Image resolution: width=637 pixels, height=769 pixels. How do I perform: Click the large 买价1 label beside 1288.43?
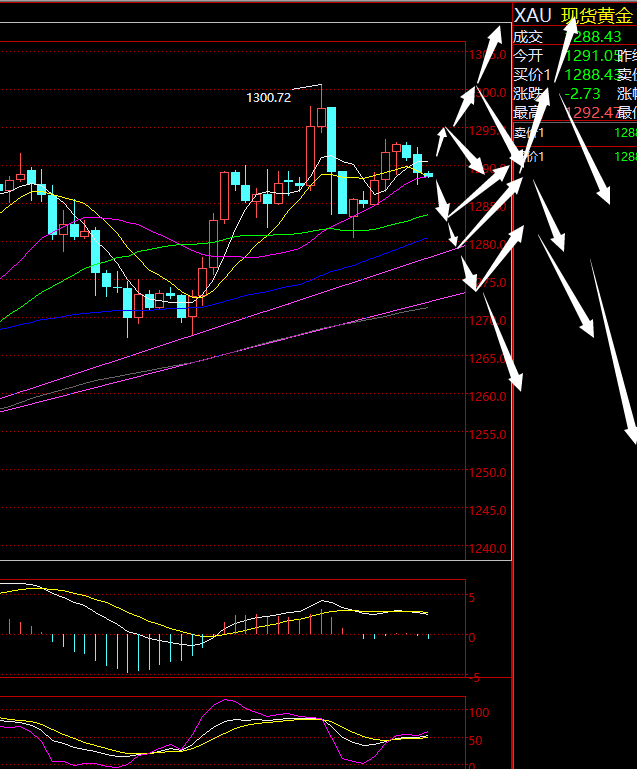[x=532, y=75]
